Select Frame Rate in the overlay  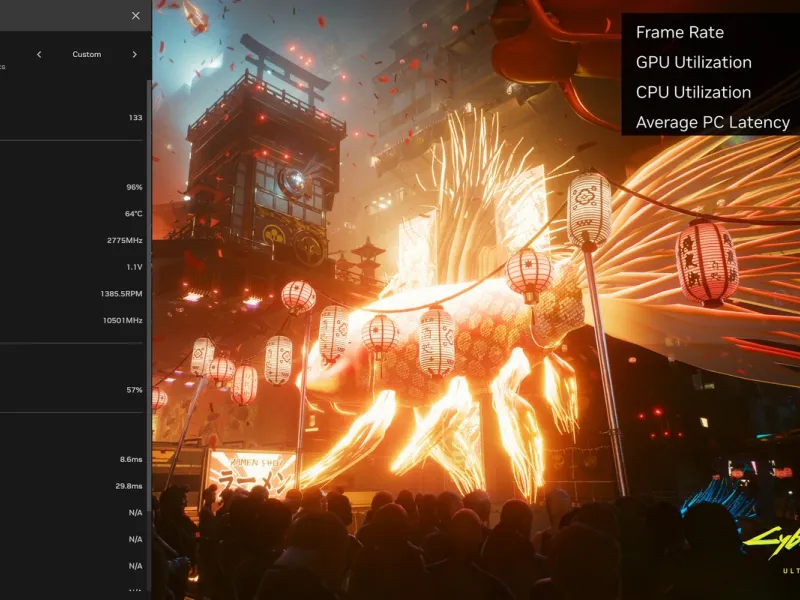click(x=680, y=33)
